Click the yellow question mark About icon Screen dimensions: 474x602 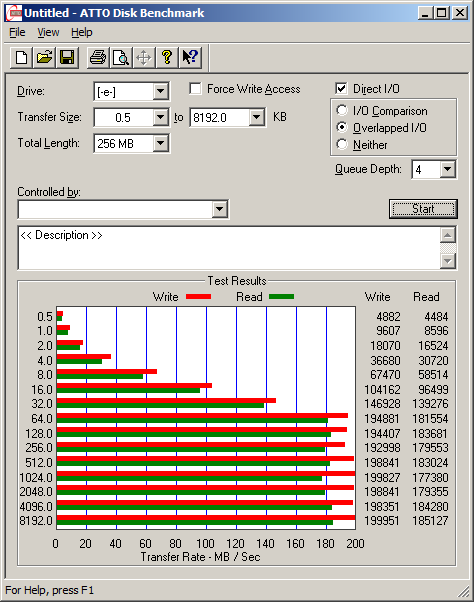(x=167, y=58)
